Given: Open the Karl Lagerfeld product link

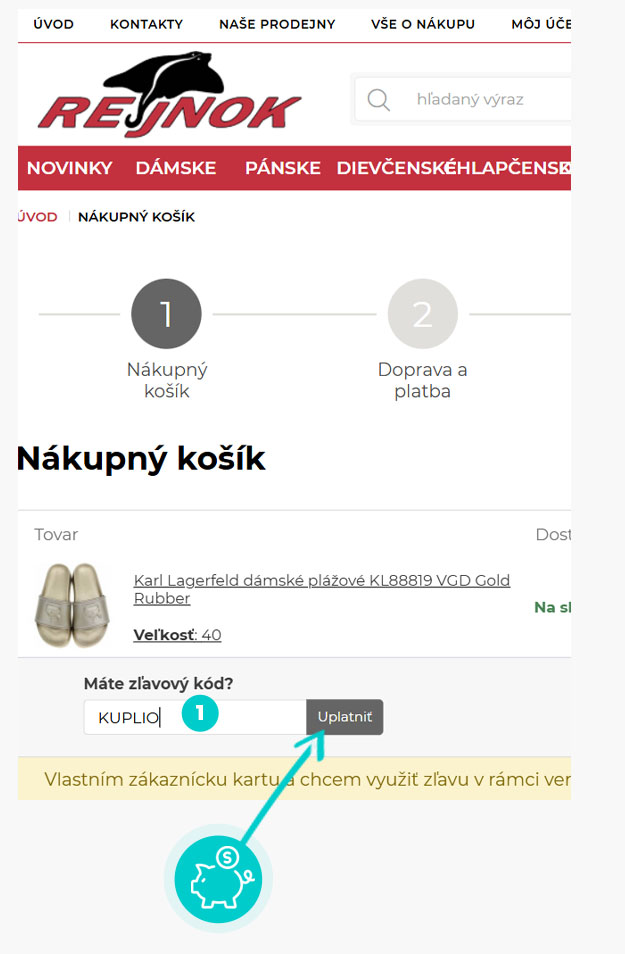Looking at the screenshot, I should [321, 589].
